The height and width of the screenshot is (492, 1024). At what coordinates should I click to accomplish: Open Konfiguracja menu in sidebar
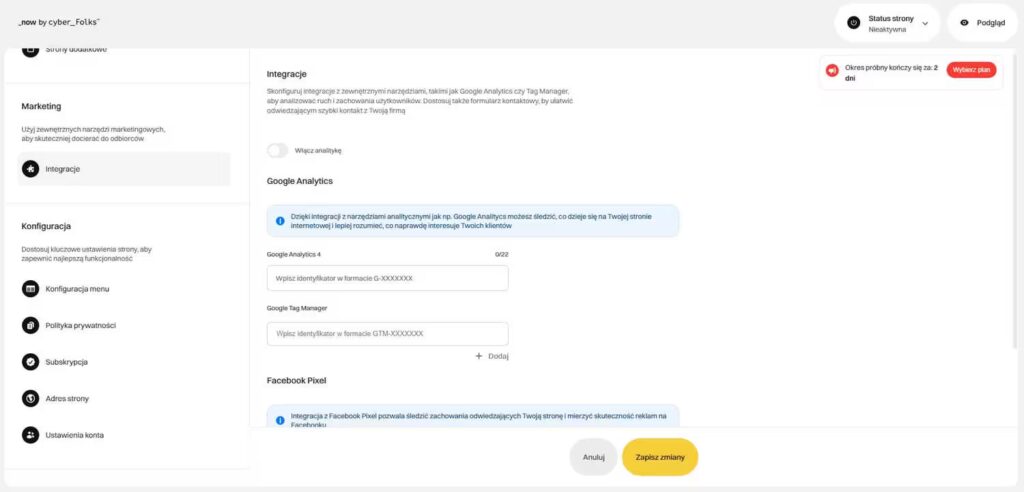coord(77,289)
